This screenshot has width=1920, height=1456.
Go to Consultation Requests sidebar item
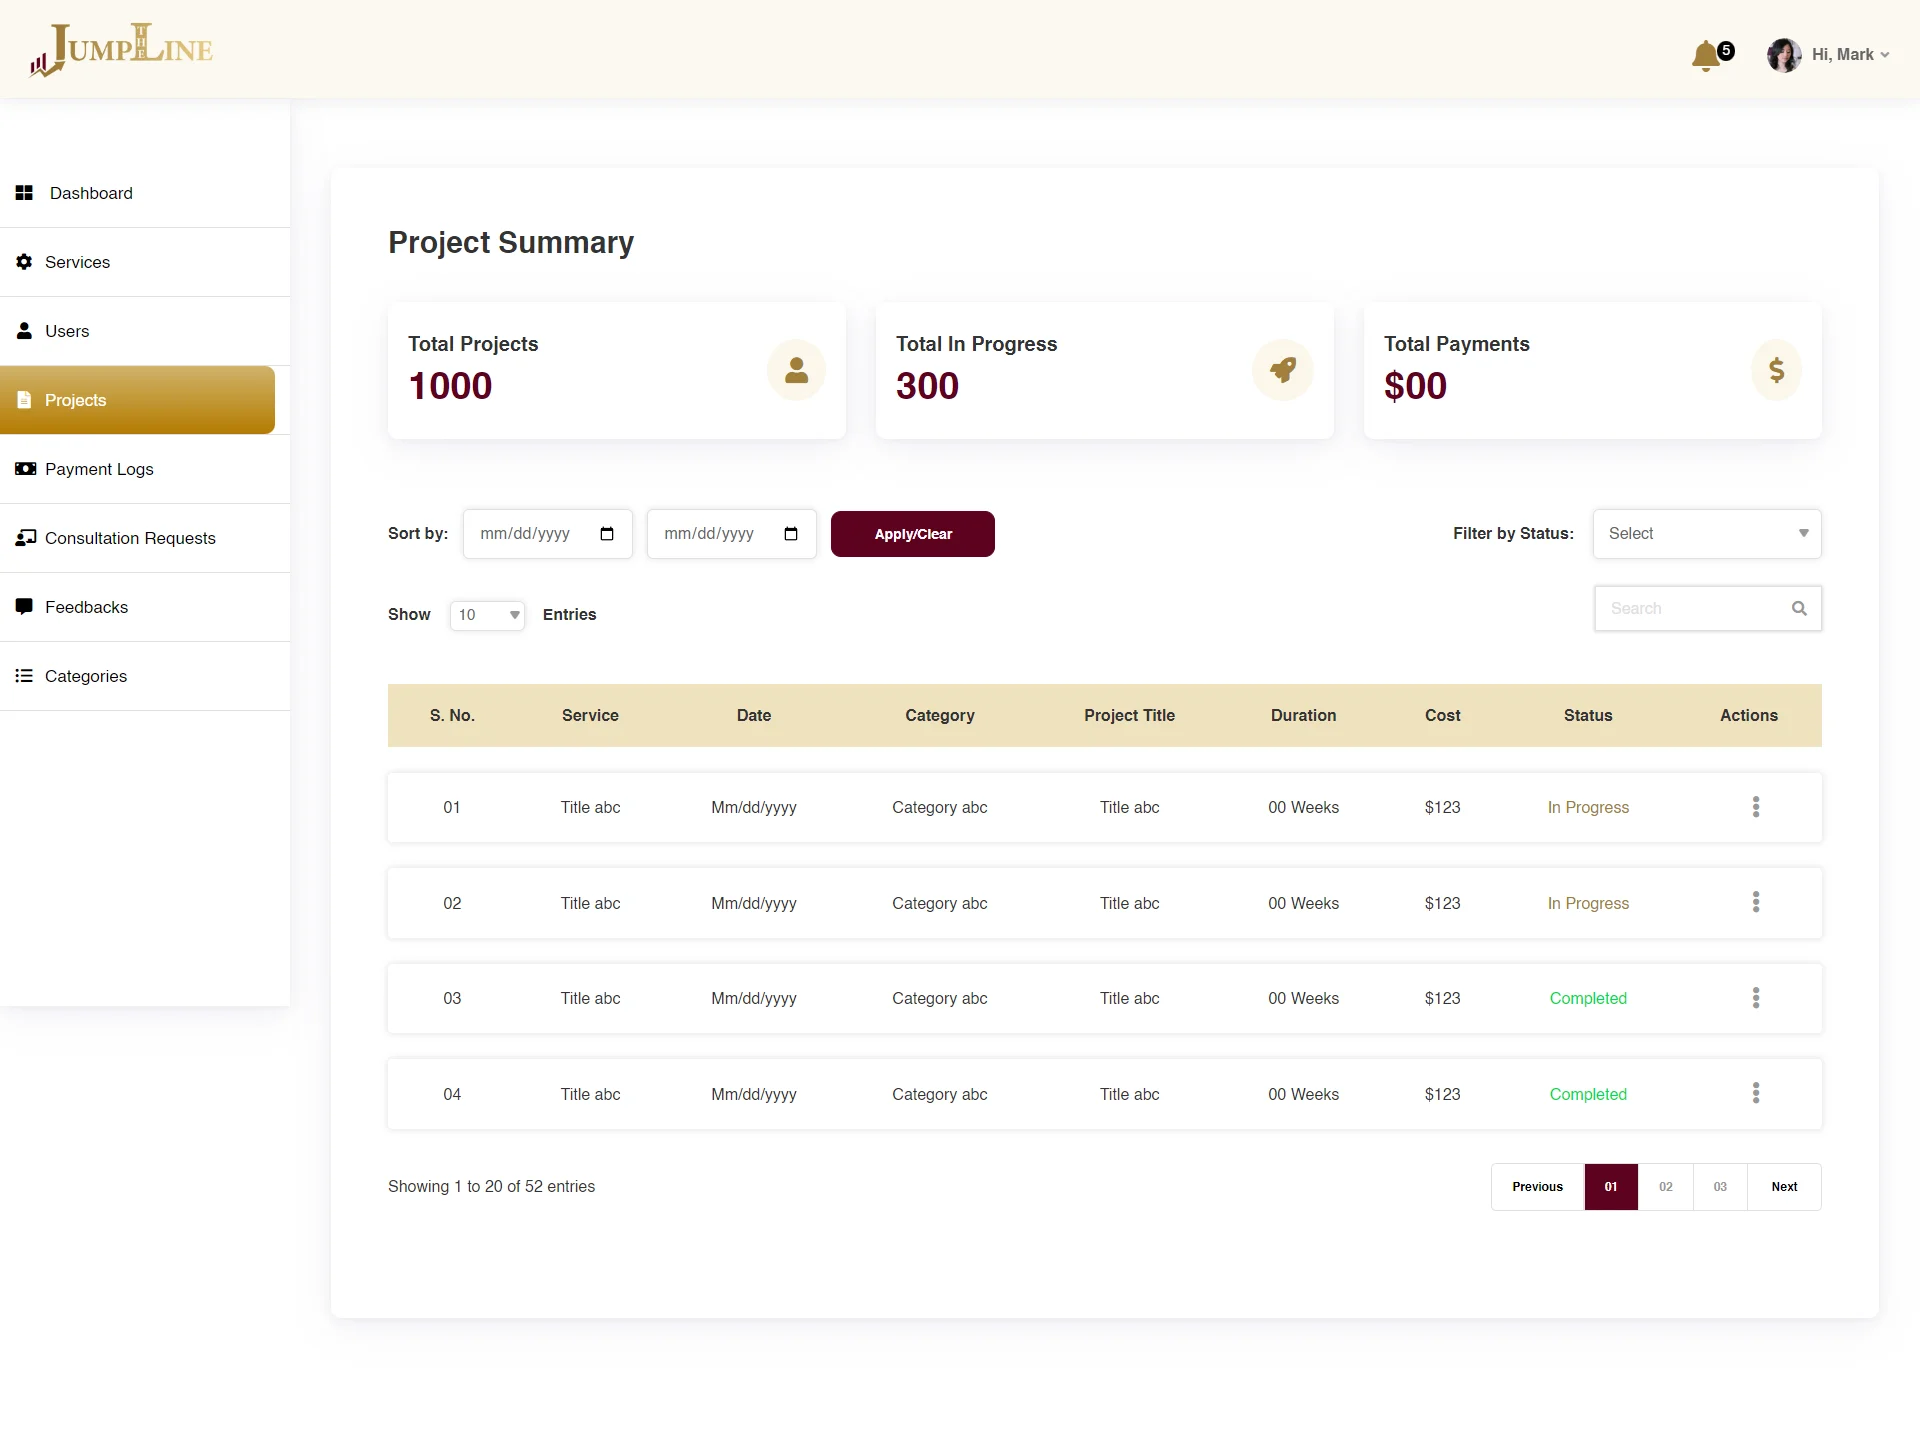click(x=130, y=538)
